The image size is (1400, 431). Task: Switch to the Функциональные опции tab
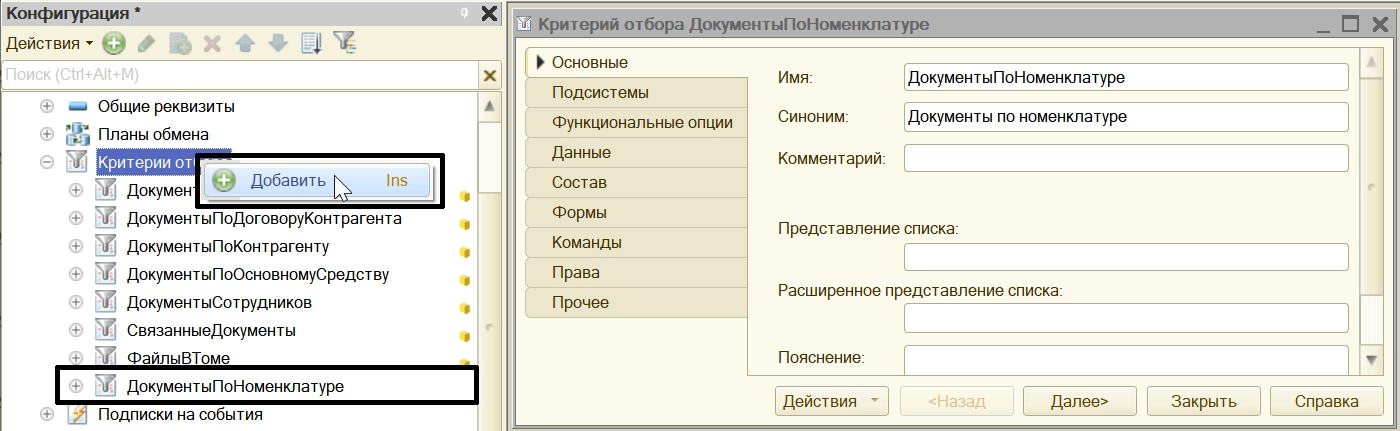click(x=636, y=123)
